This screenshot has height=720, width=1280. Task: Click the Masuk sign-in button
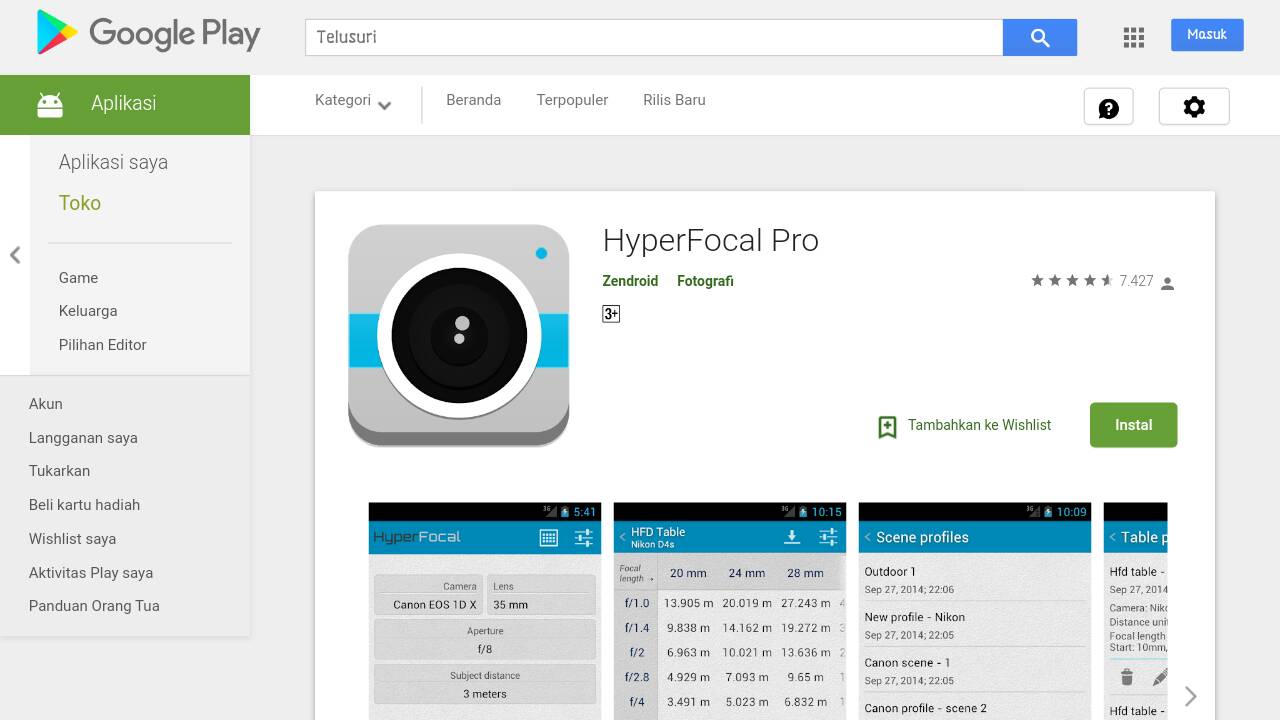click(1207, 35)
